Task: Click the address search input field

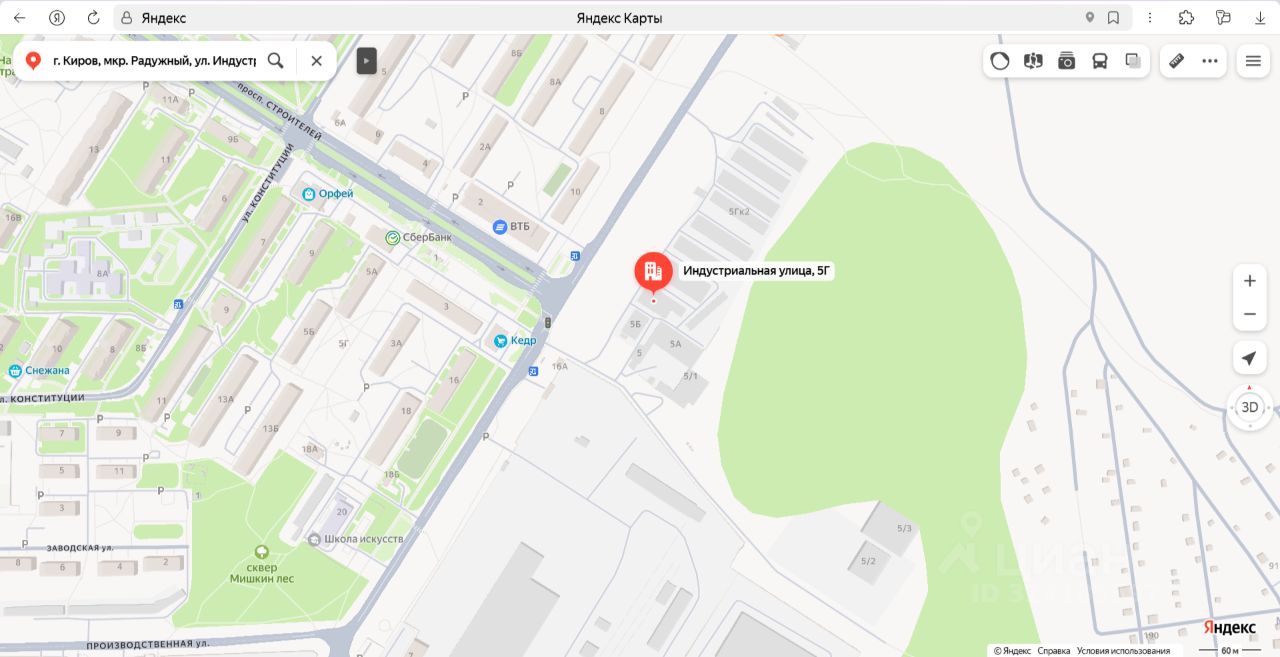Action: [154, 60]
